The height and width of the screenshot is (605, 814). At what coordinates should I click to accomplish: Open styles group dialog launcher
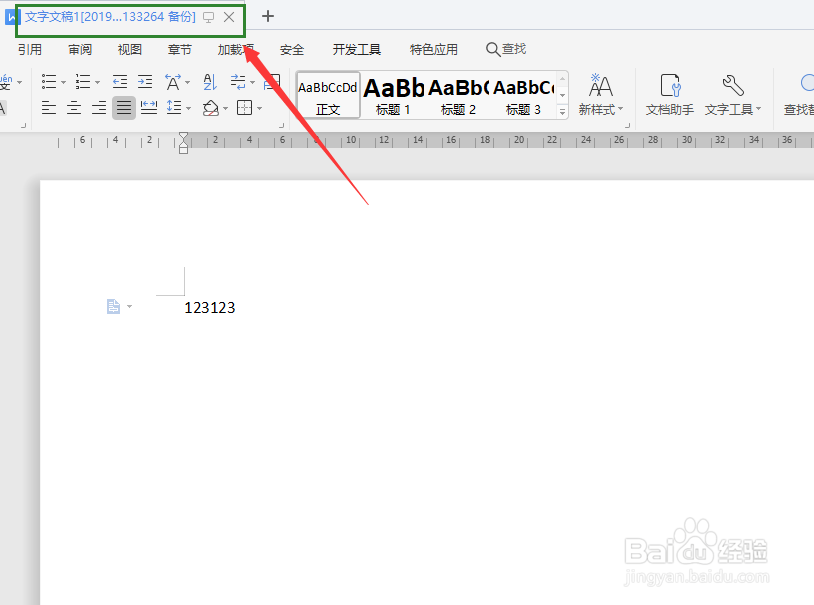pyautogui.click(x=627, y=125)
